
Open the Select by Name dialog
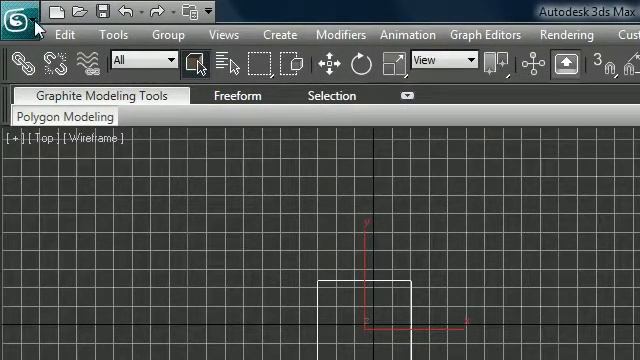click(227, 63)
